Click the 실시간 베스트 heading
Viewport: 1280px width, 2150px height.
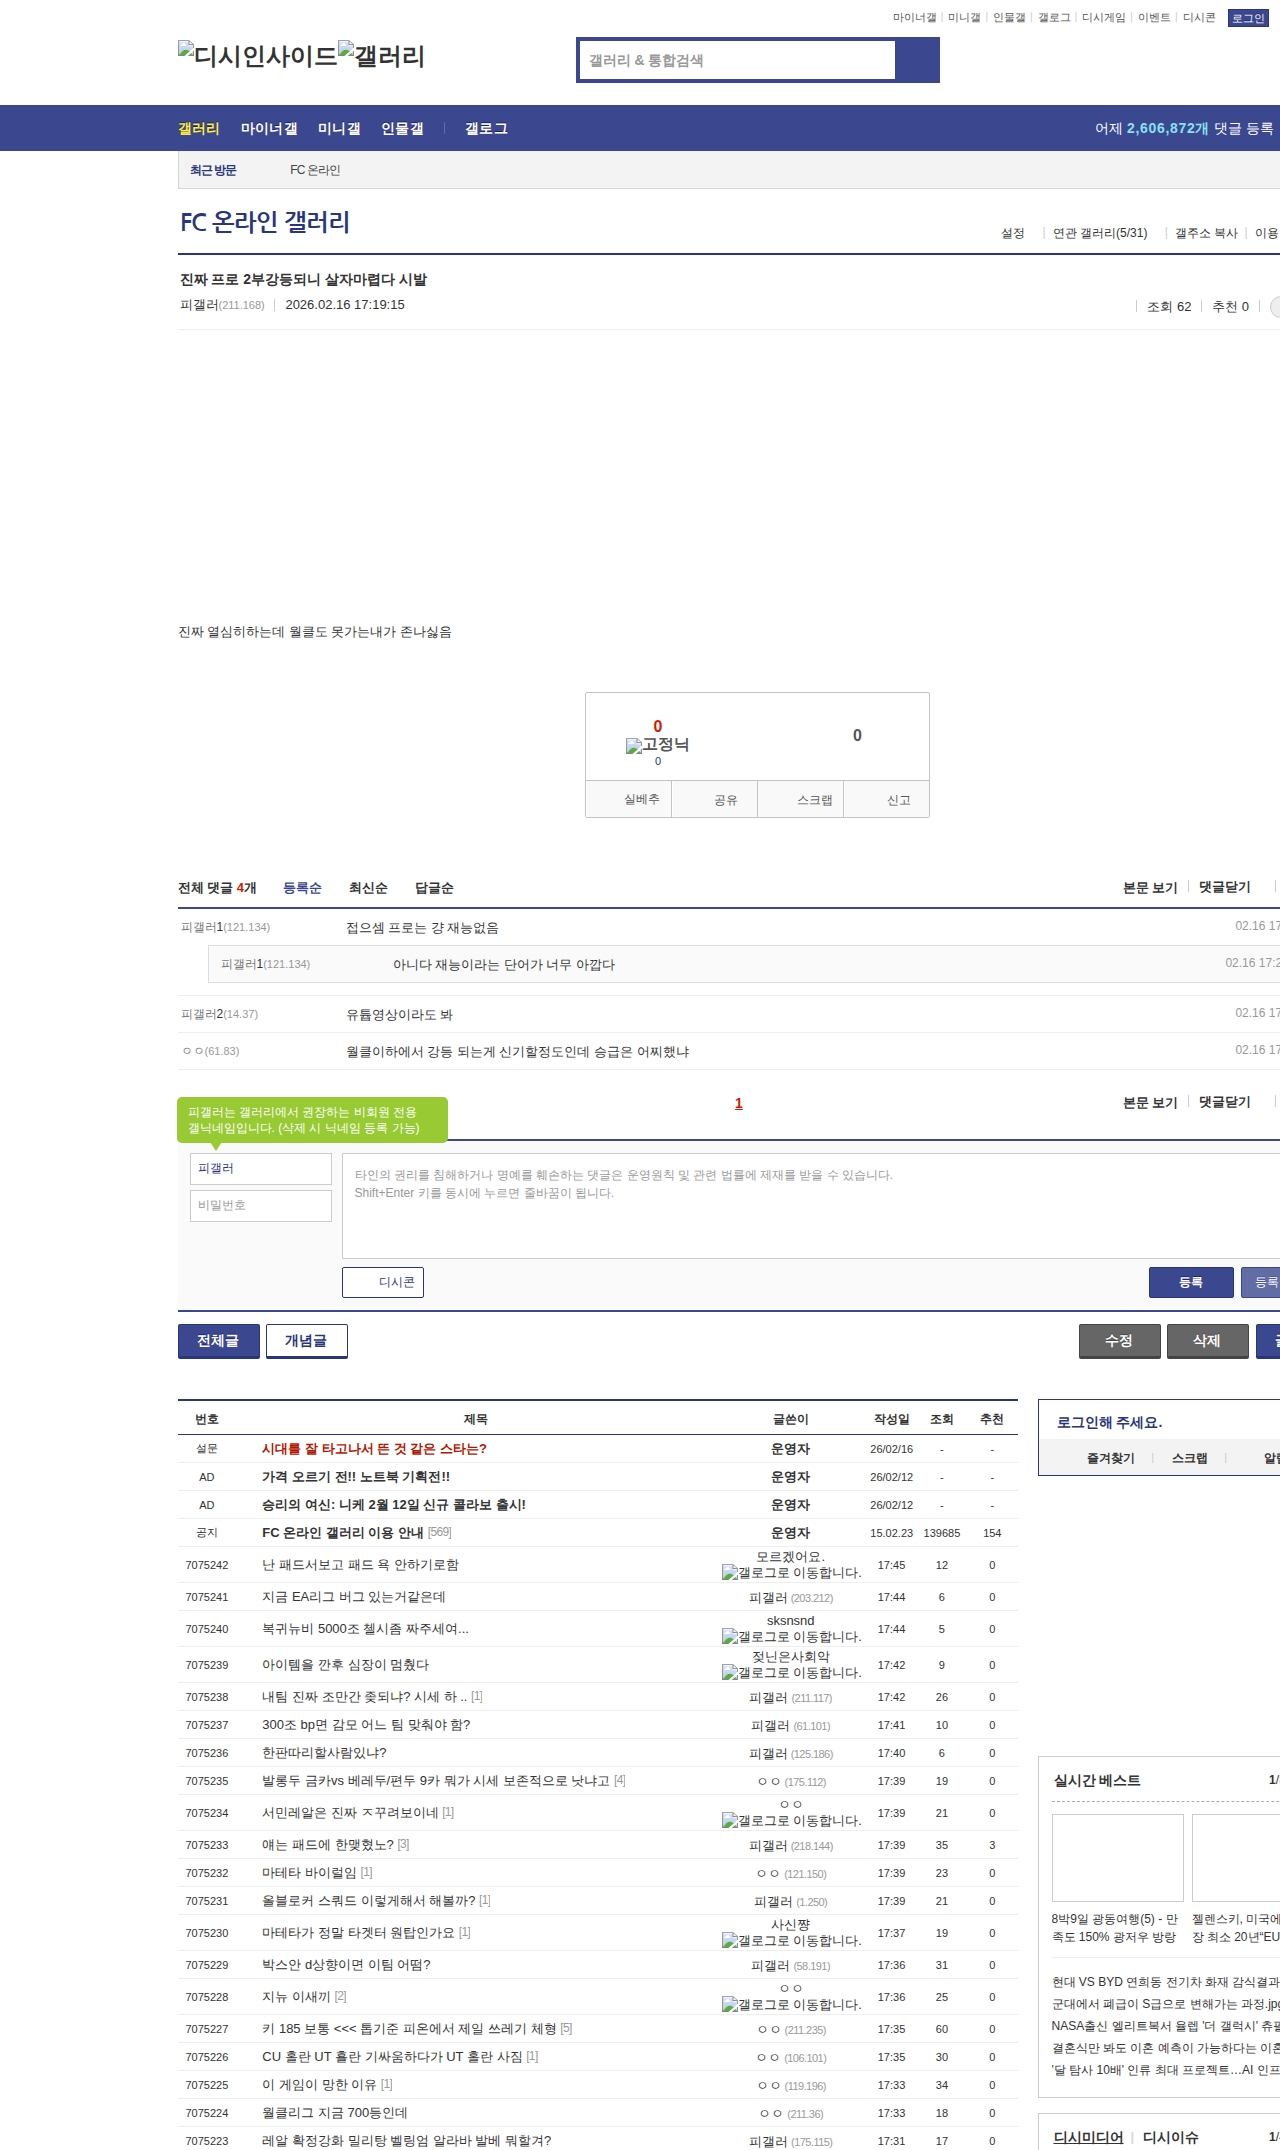1097,1780
